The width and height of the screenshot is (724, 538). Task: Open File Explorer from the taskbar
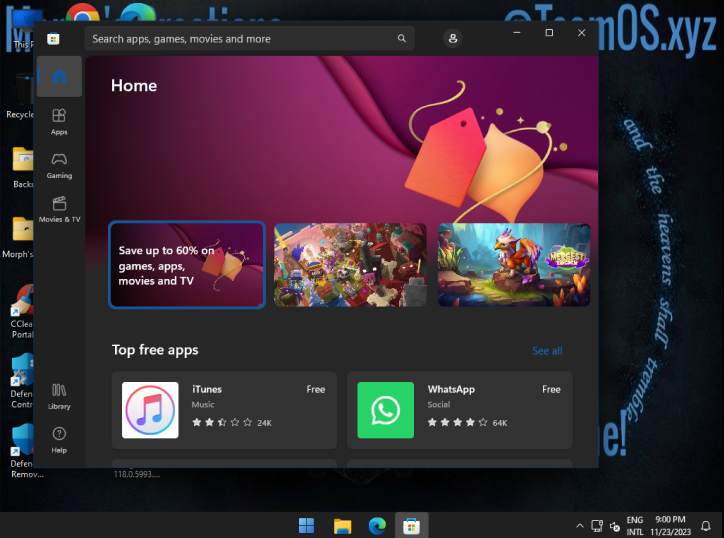click(343, 525)
